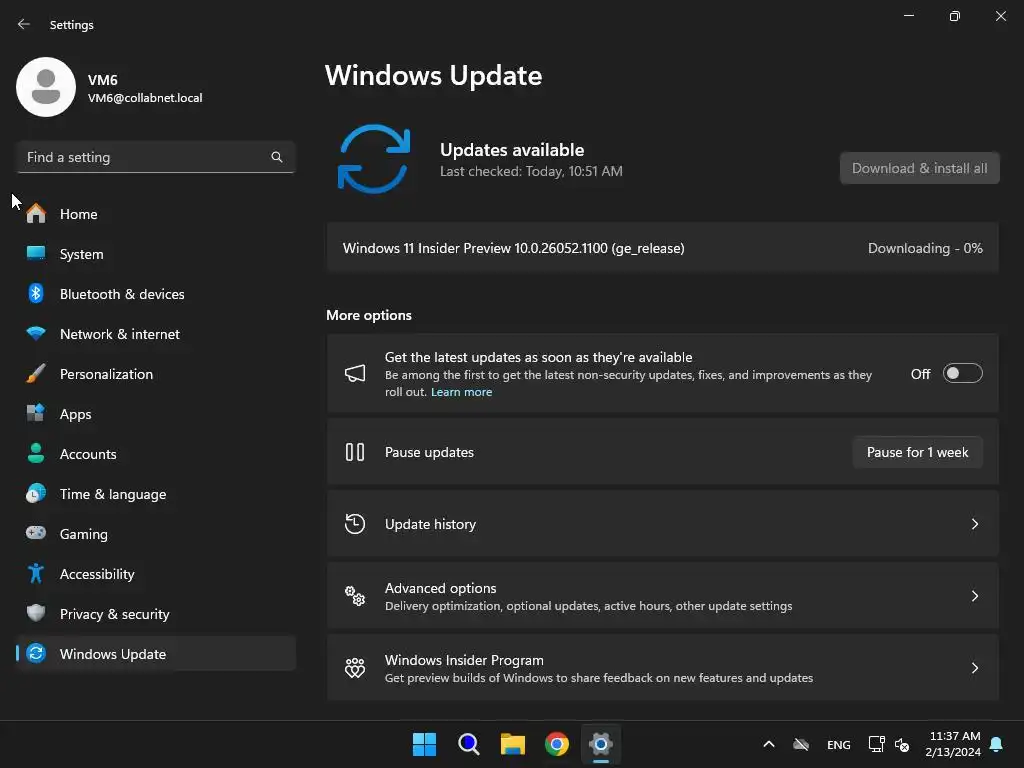Image resolution: width=1024 pixels, height=768 pixels.
Task: Open Apps settings label
Action: tap(76, 414)
